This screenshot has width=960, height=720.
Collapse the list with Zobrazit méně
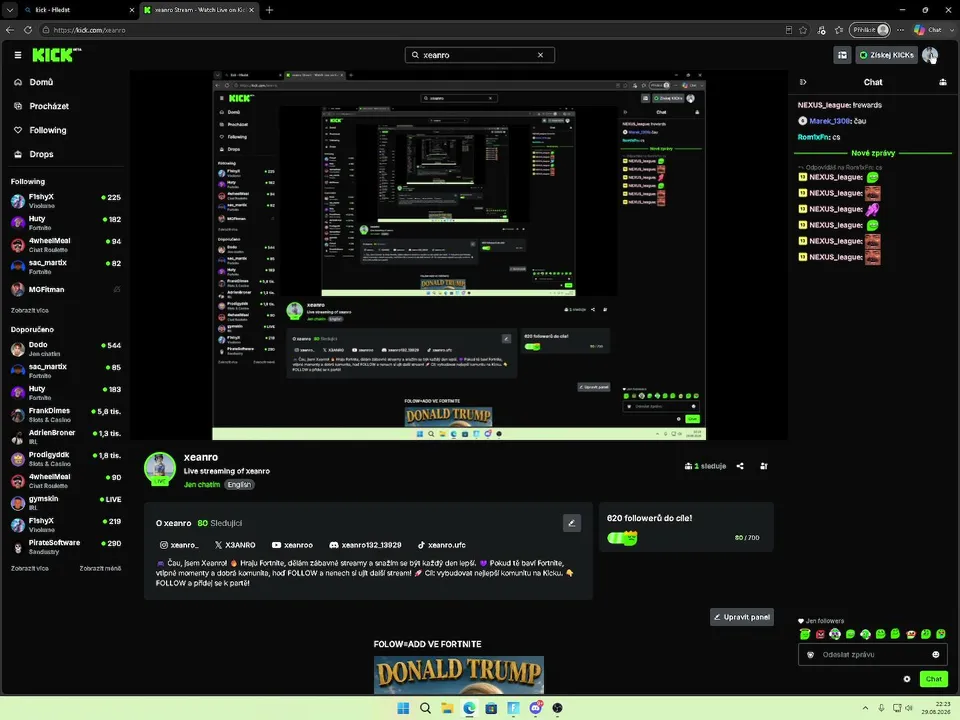[x=100, y=568]
